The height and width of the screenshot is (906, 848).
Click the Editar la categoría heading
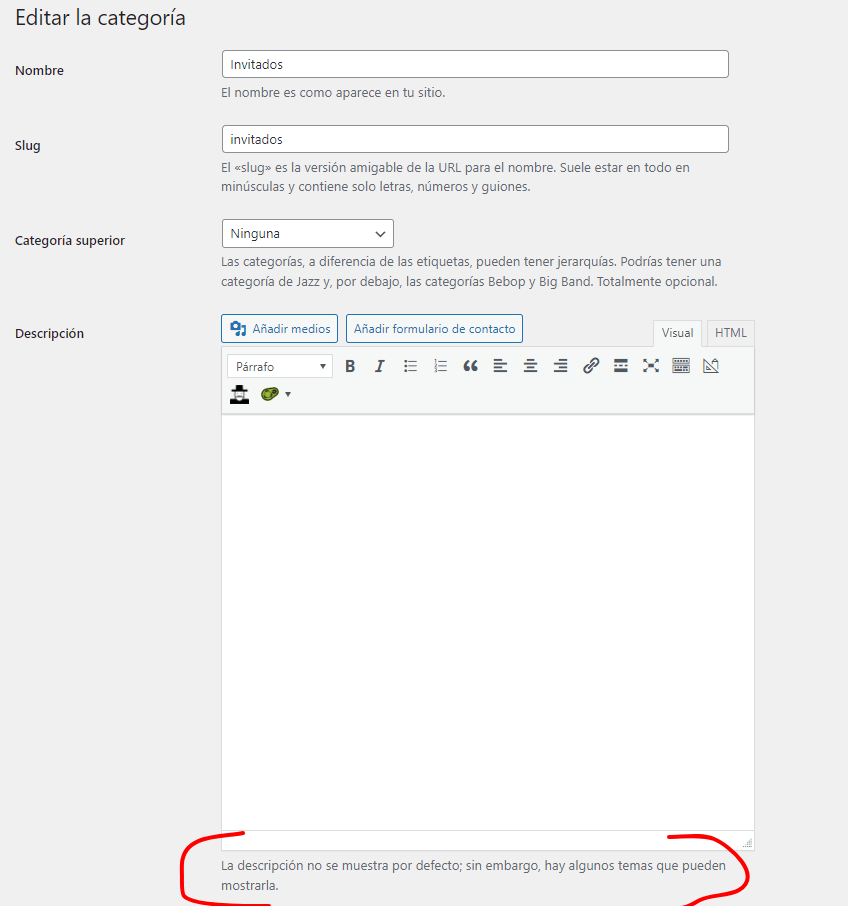100,18
